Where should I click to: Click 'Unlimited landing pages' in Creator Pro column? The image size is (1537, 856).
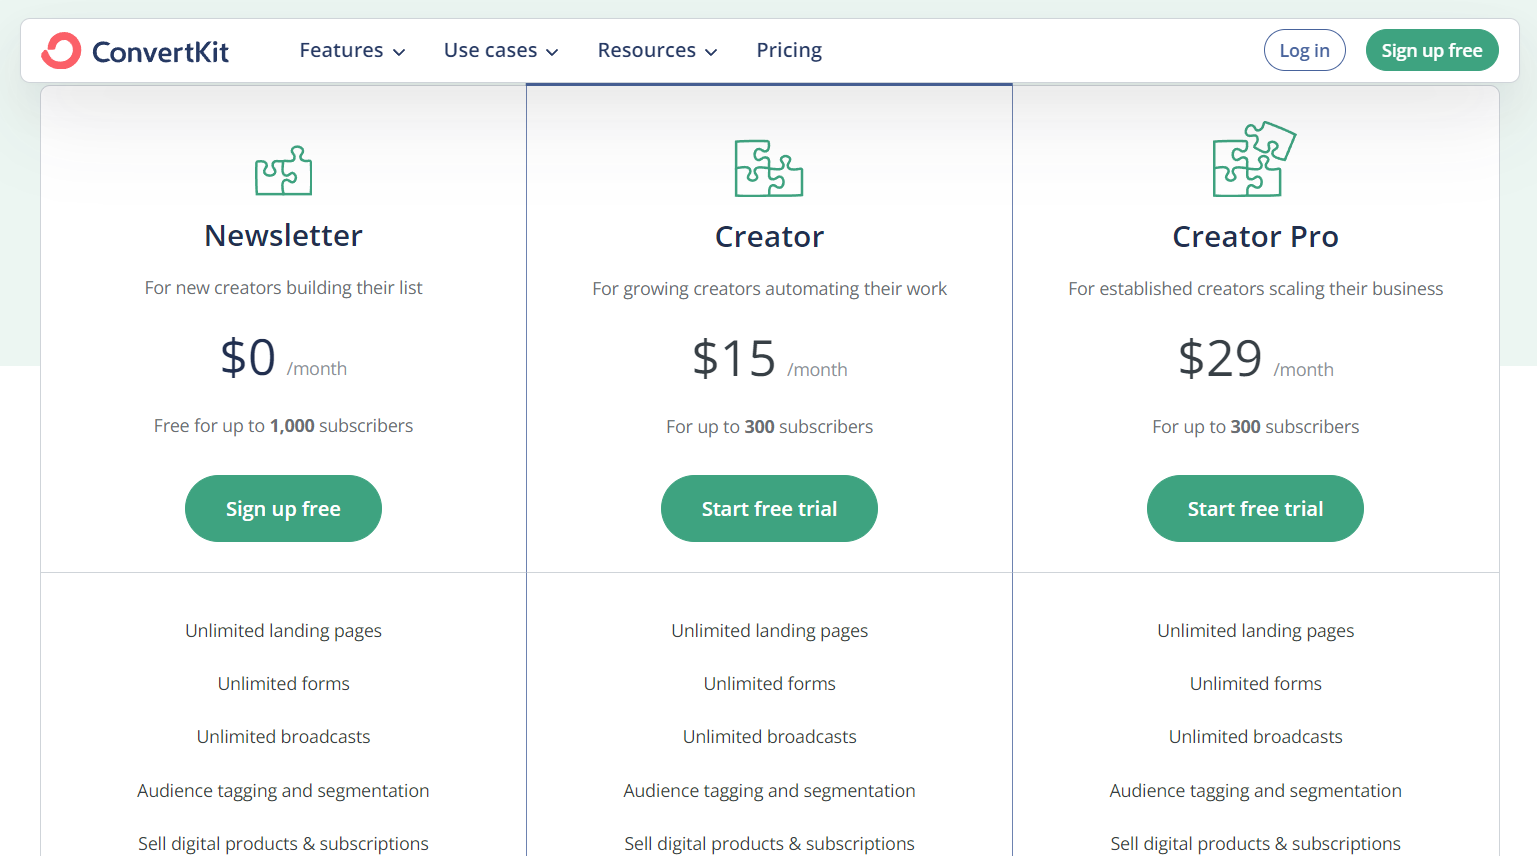point(1255,631)
